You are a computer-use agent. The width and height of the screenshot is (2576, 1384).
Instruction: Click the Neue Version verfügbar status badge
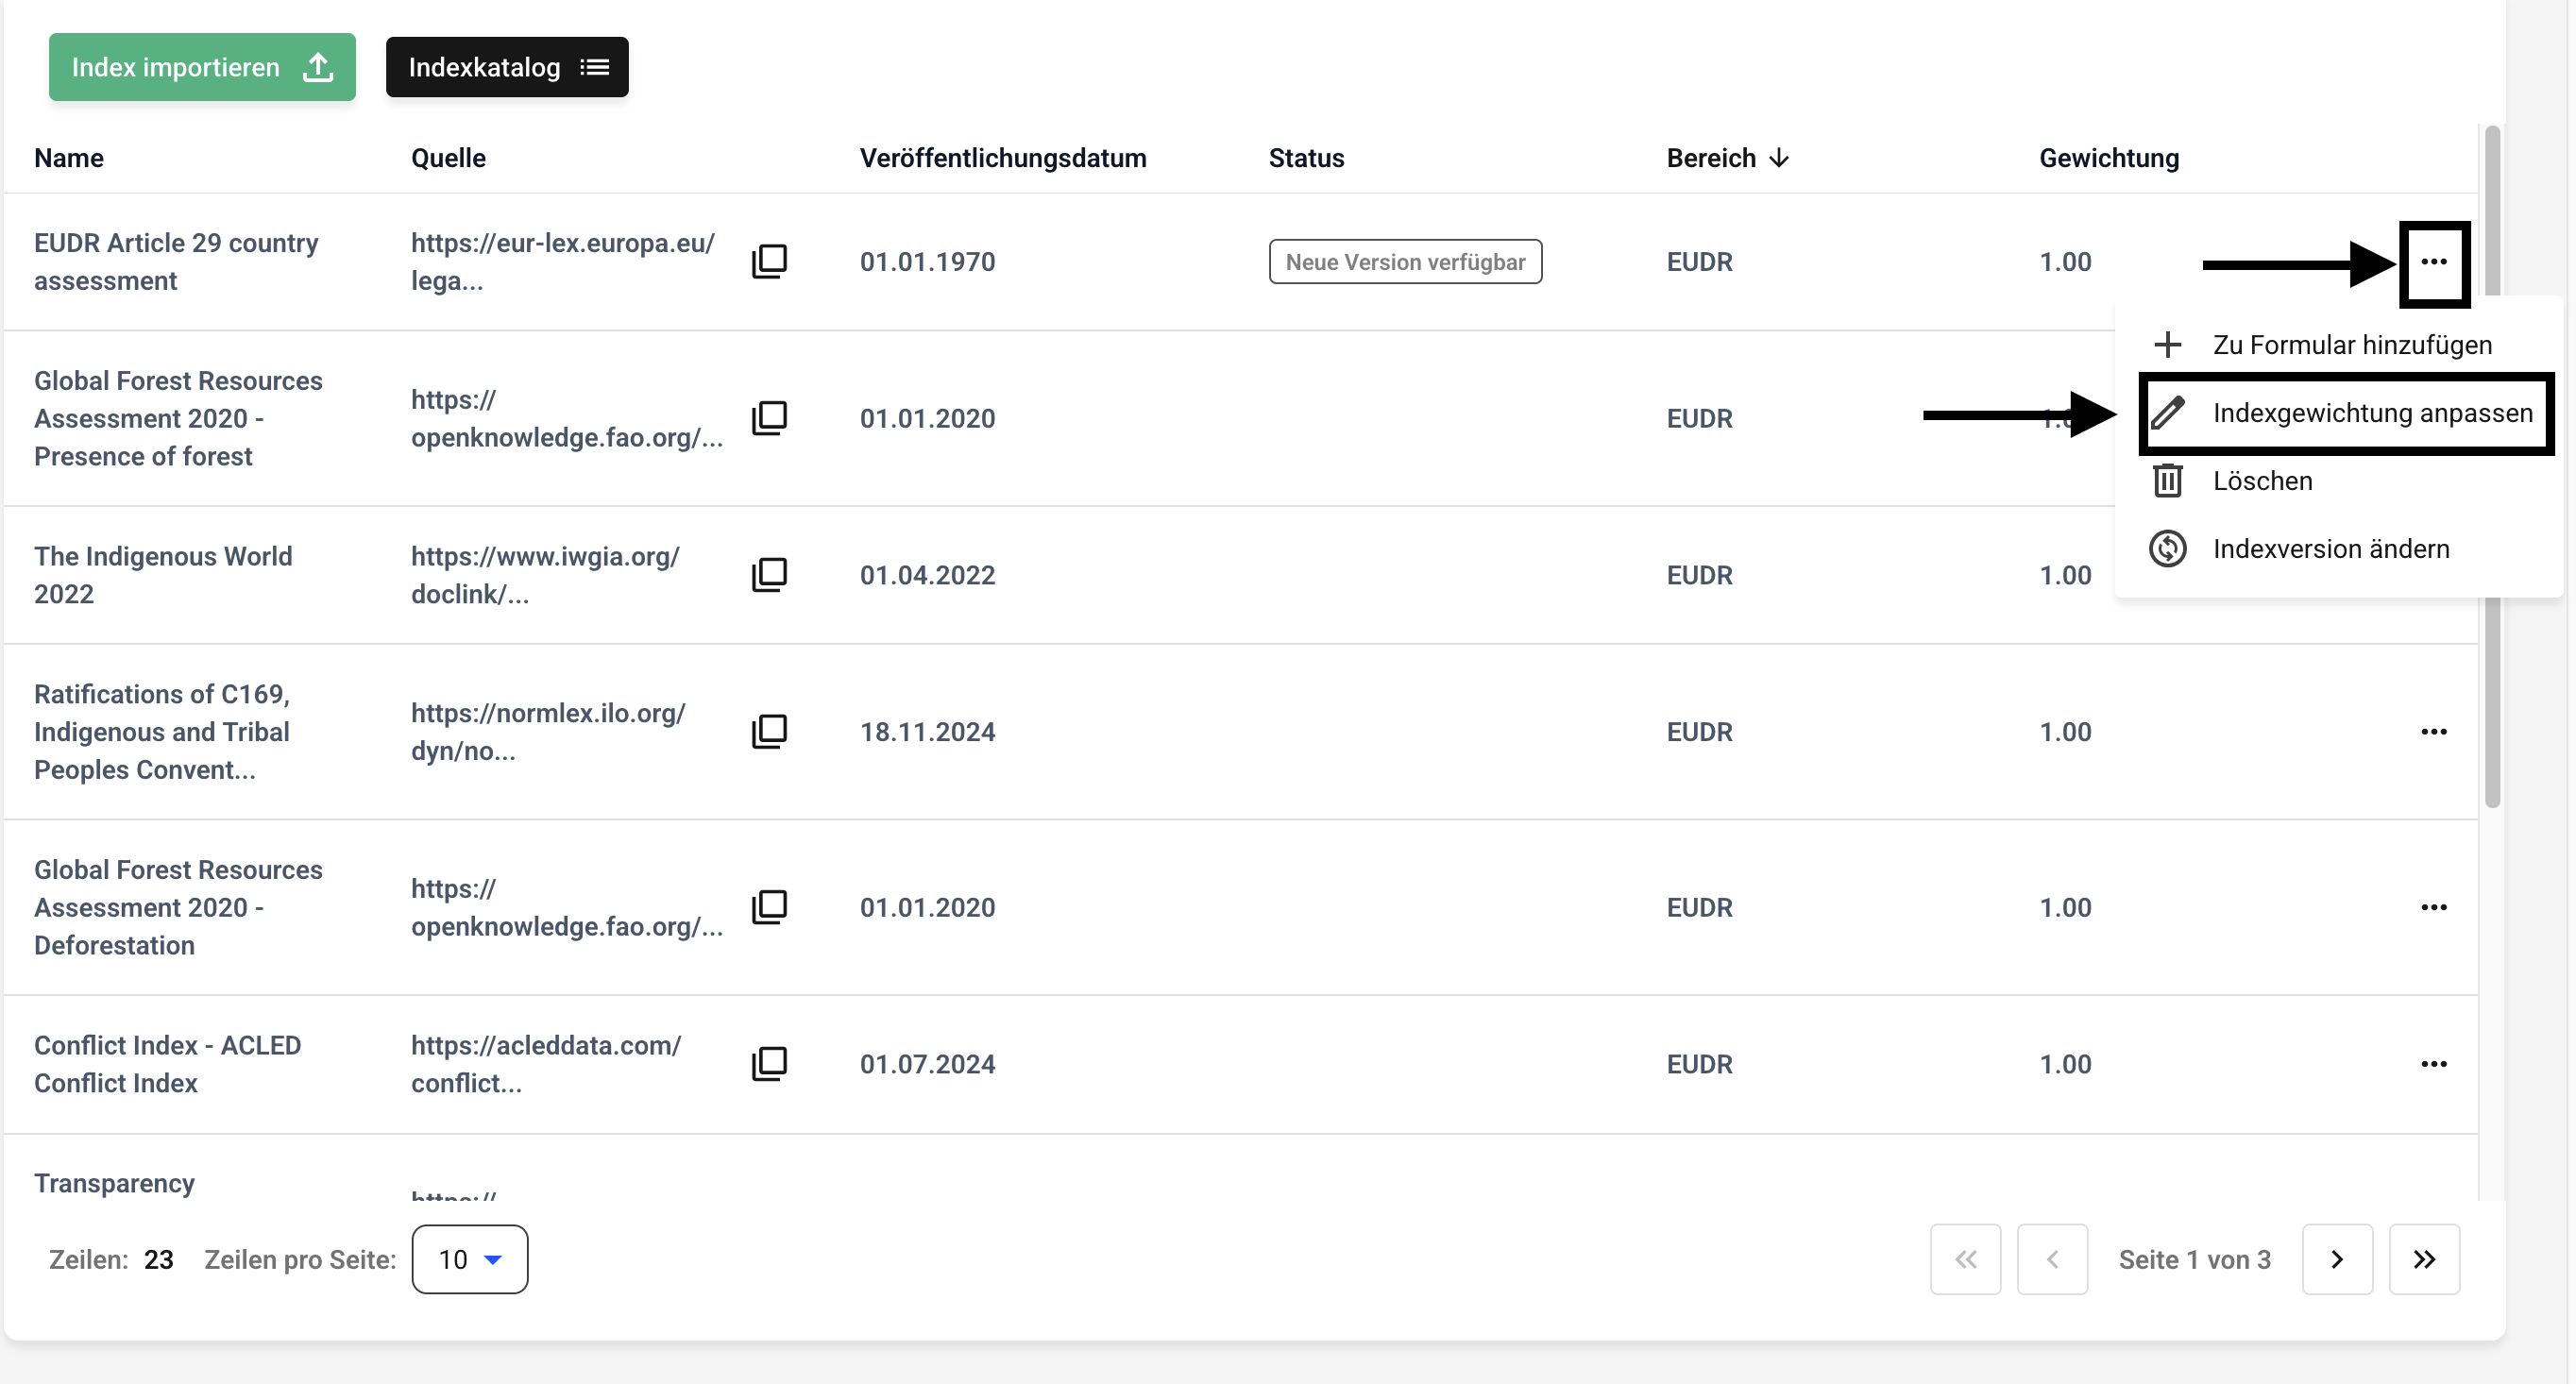pyautogui.click(x=1404, y=262)
